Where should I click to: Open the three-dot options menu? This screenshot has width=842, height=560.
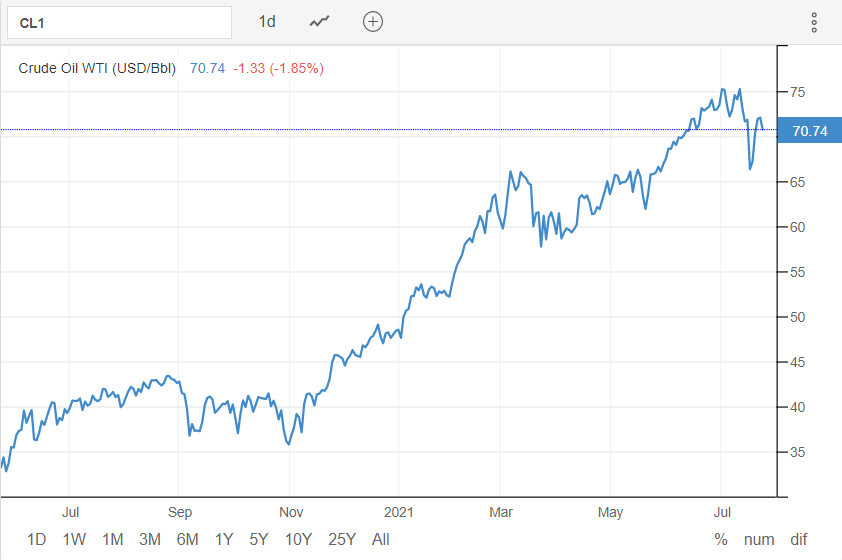click(814, 22)
